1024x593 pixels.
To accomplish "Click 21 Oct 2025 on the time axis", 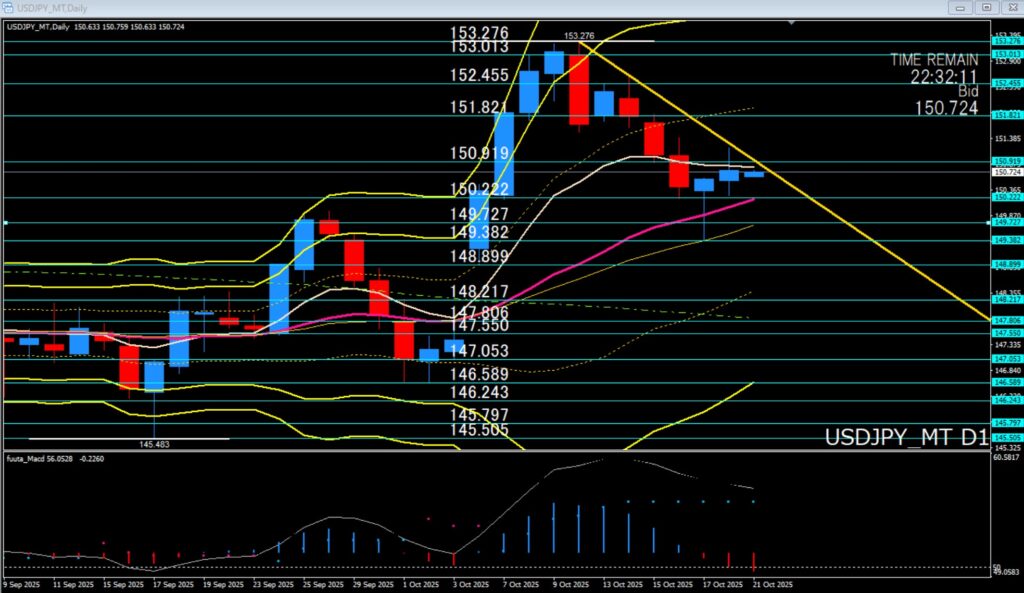I will tap(772, 583).
